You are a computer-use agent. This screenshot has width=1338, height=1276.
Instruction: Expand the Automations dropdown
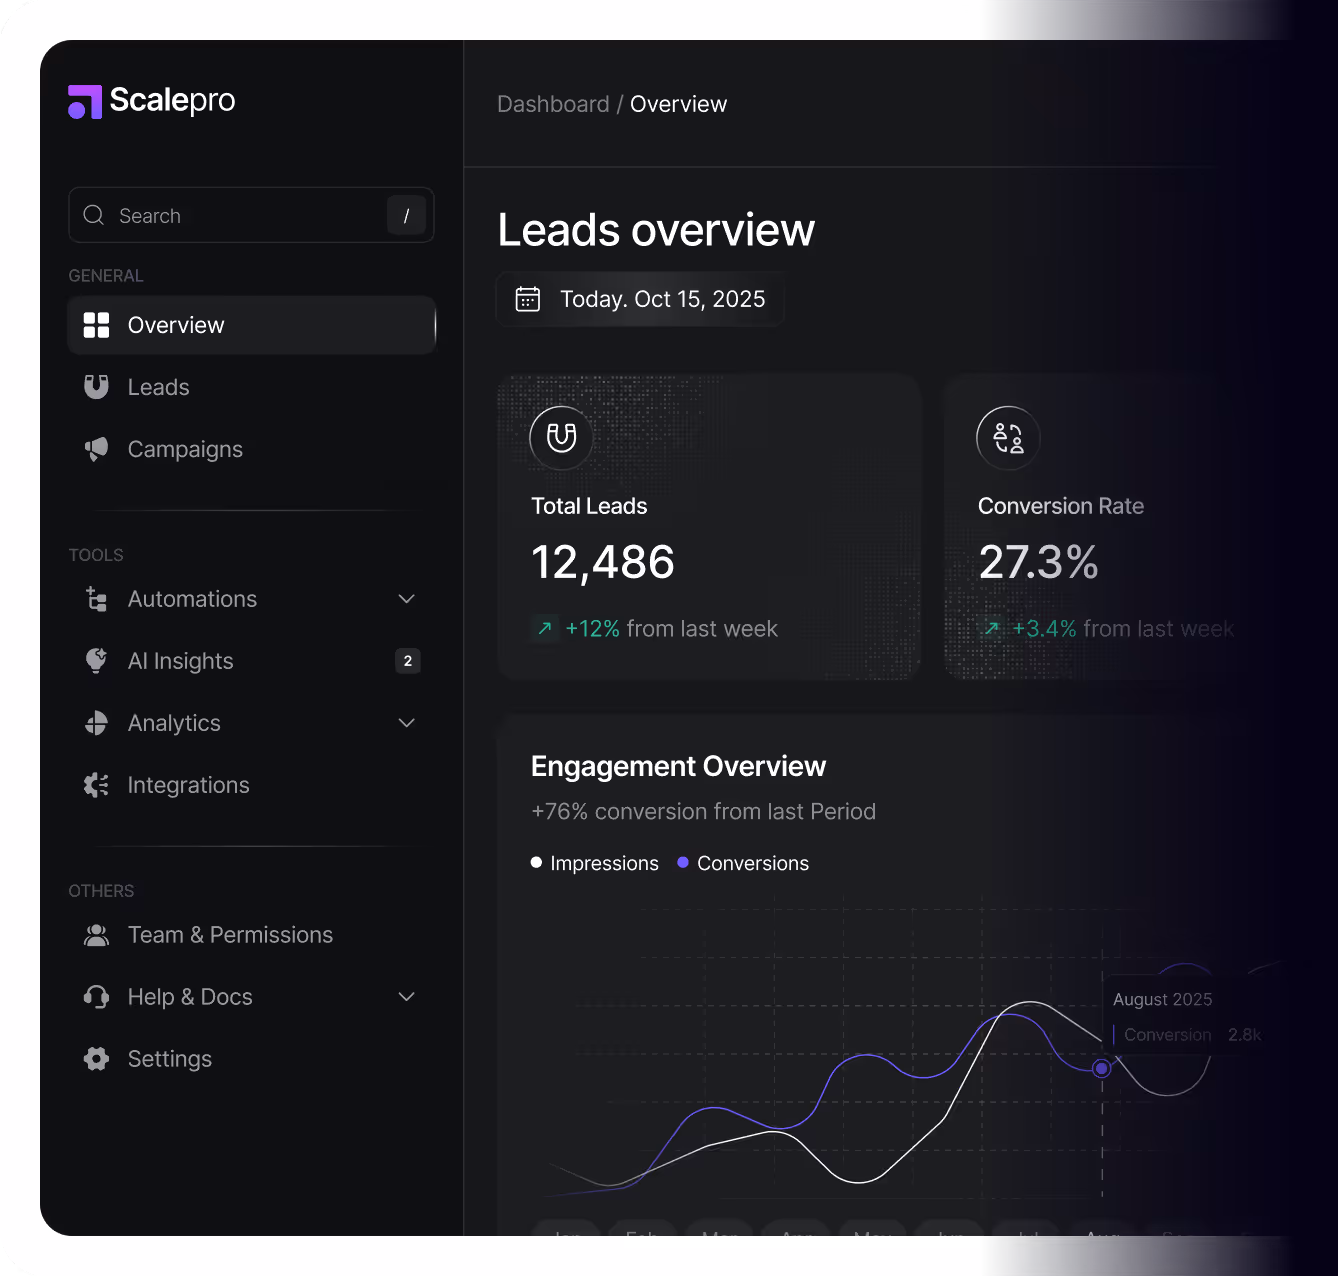407,598
